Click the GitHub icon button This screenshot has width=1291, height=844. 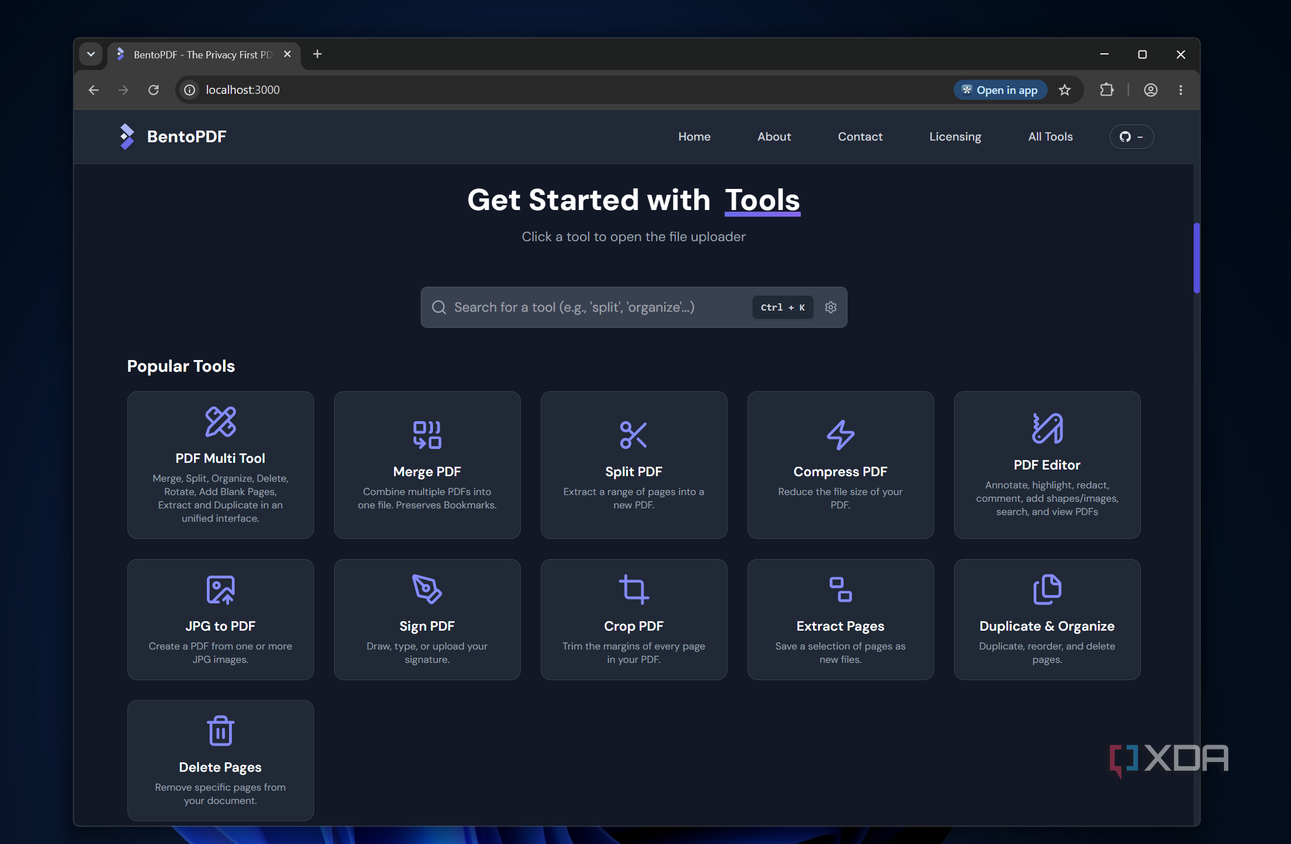pyautogui.click(x=1132, y=137)
